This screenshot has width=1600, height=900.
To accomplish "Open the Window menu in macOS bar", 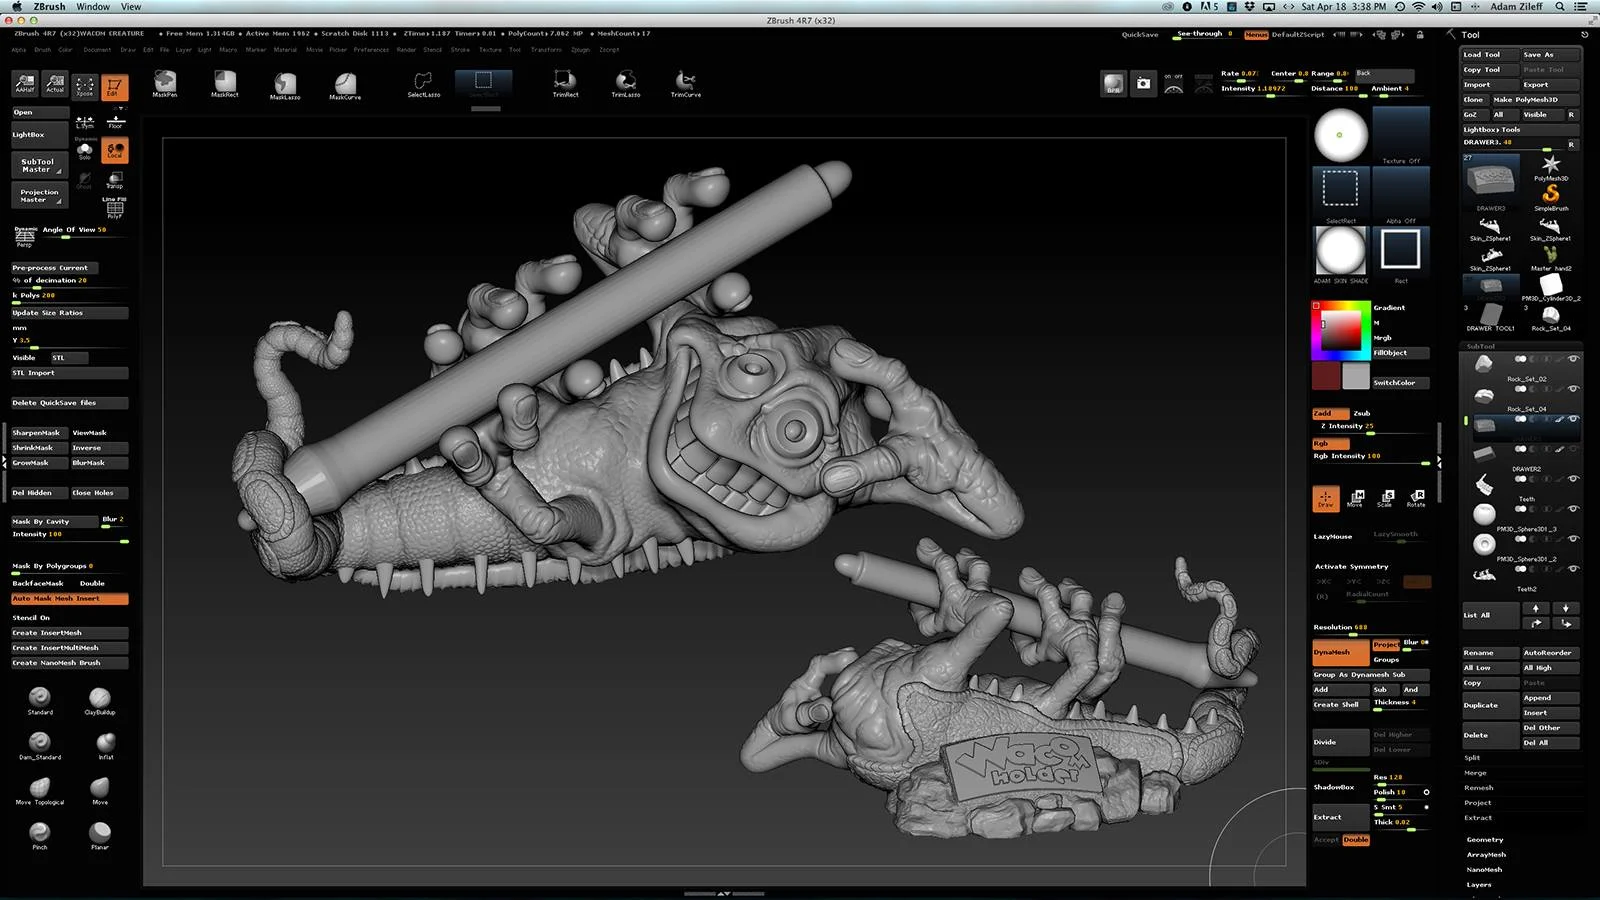I will click(x=93, y=7).
